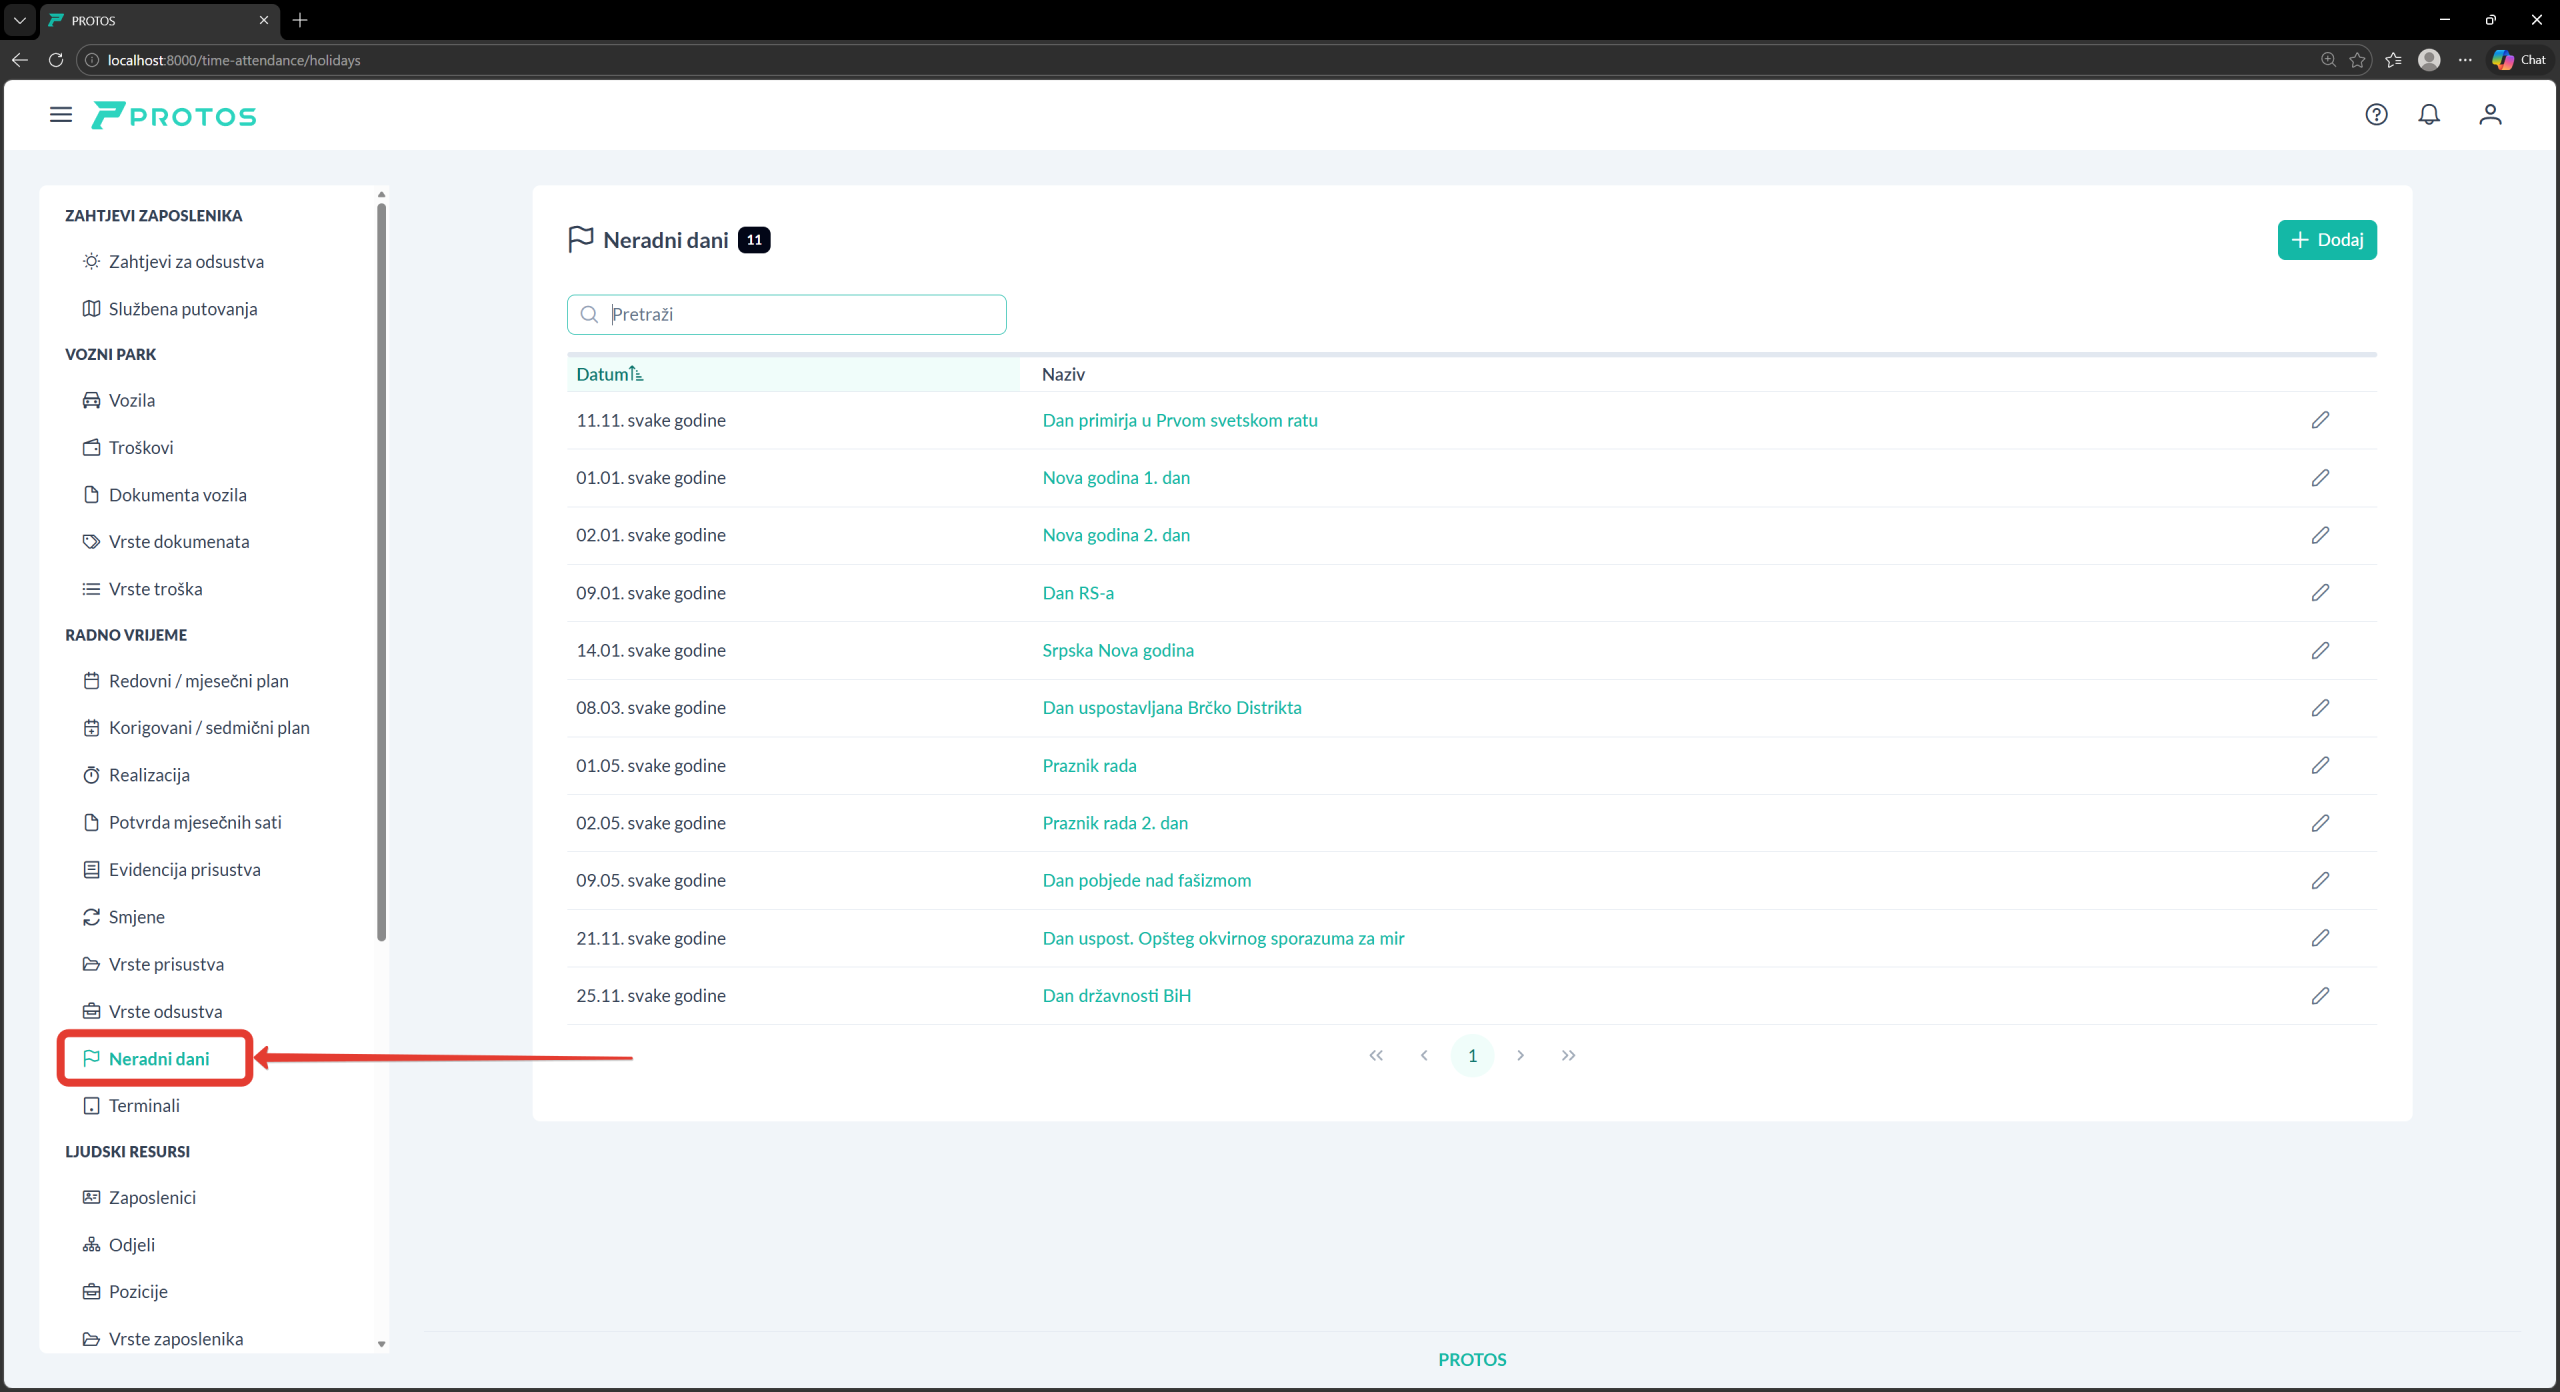Open the Nova godina 1. dan link

(1116, 478)
